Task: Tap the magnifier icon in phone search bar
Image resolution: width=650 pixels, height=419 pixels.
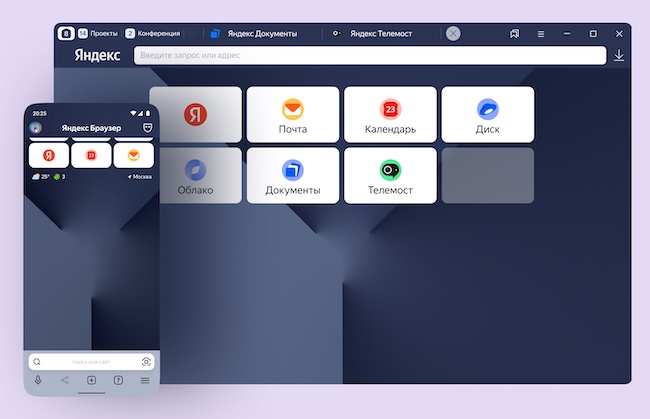Action: [37, 362]
